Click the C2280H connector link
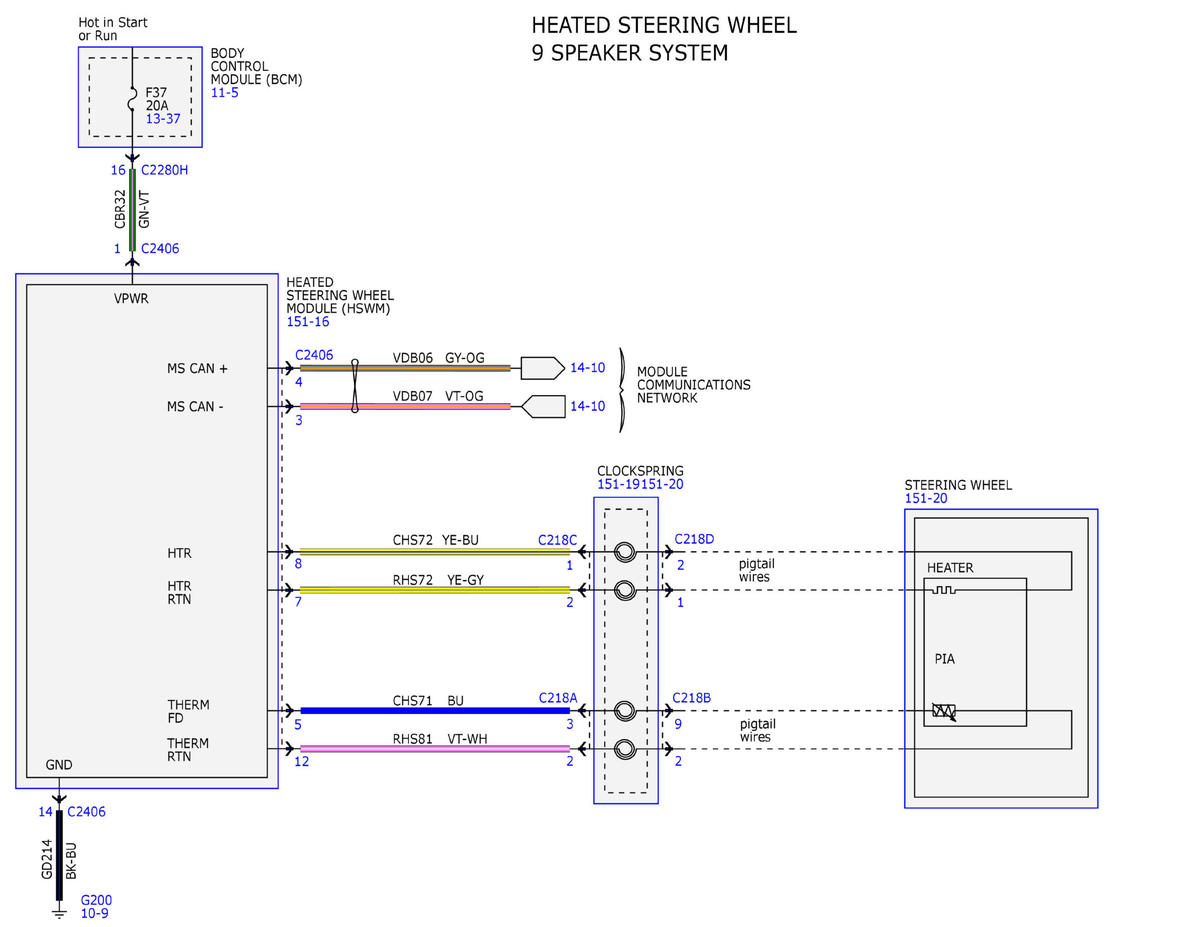 [165, 170]
